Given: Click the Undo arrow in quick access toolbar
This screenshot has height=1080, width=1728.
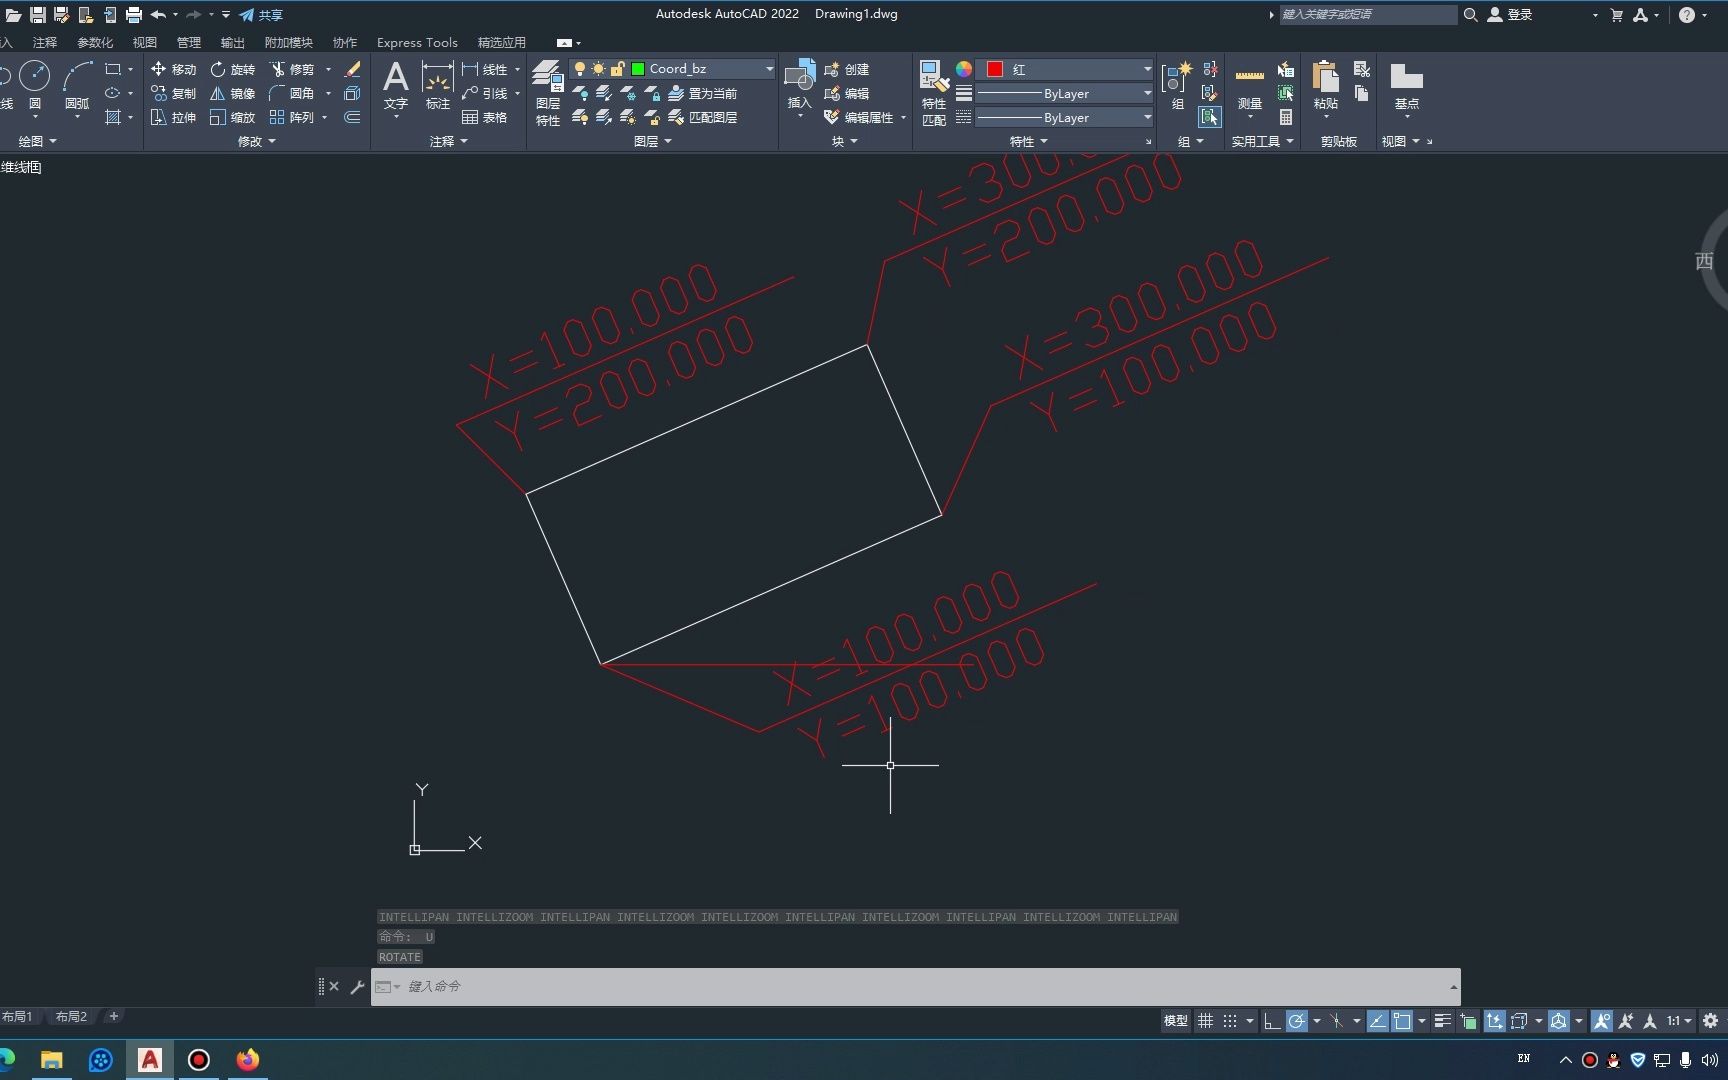Looking at the screenshot, I should [158, 15].
